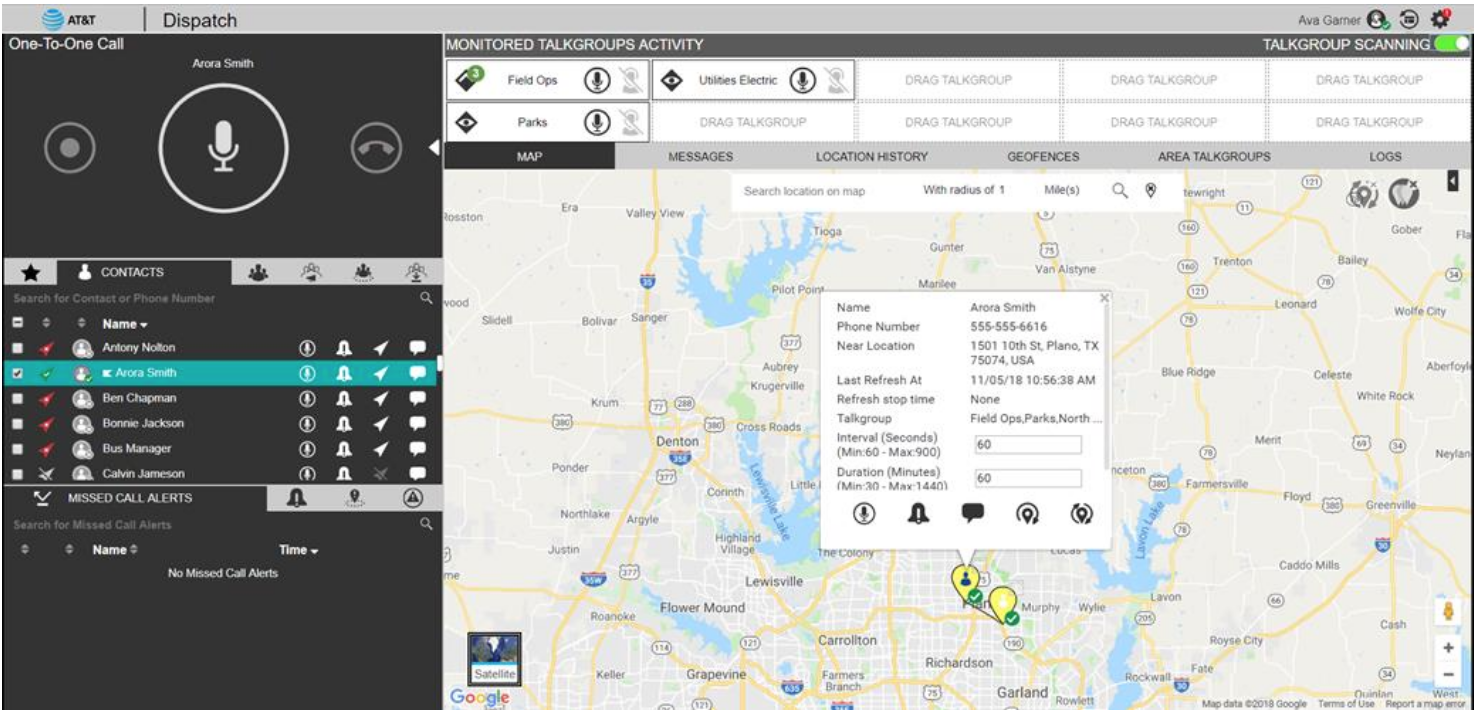Toggle the Talkgroup Scanning switch
Screen dimensions: 1474x710
[1451, 45]
